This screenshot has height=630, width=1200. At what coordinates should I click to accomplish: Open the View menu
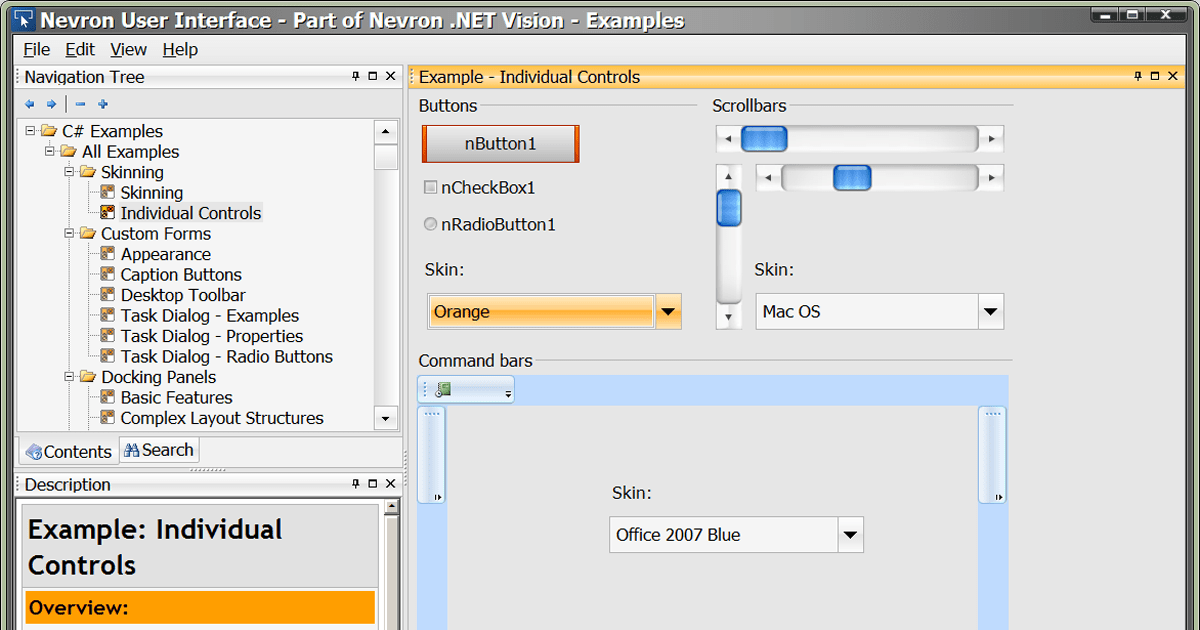click(x=128, y=49)
